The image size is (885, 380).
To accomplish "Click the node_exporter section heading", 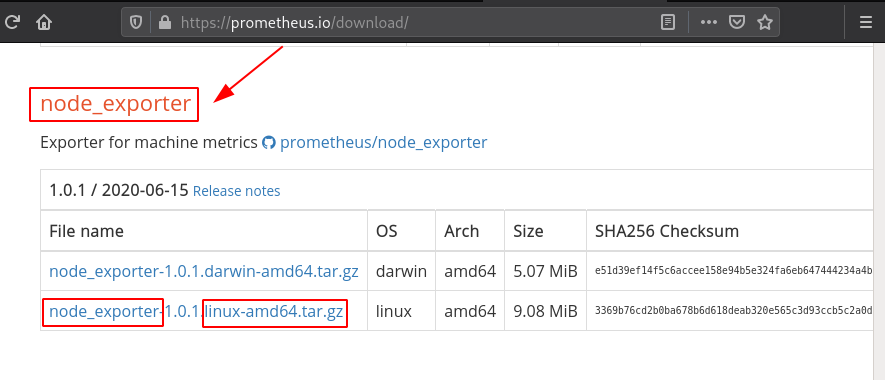I will [116, 104].
